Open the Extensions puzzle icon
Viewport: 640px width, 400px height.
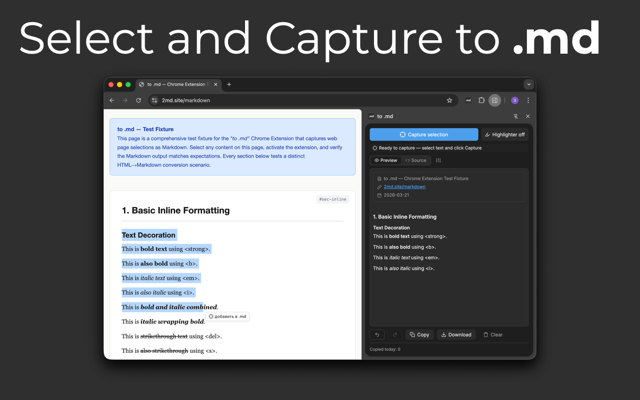tap(481, 100)
